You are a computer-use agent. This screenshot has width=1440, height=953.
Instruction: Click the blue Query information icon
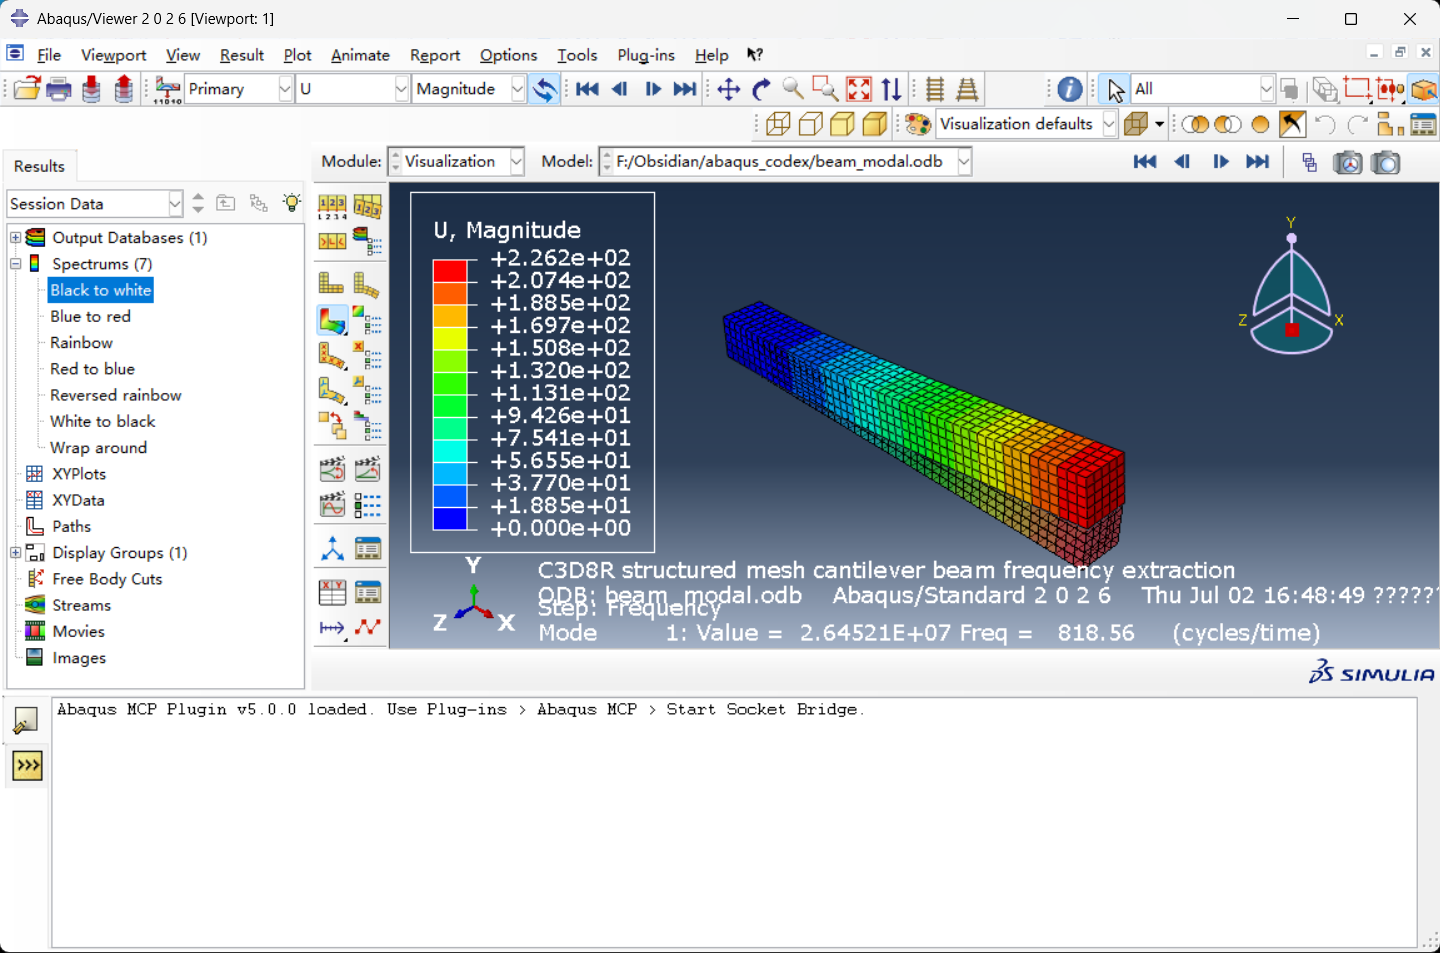[x=1070, y=89]
